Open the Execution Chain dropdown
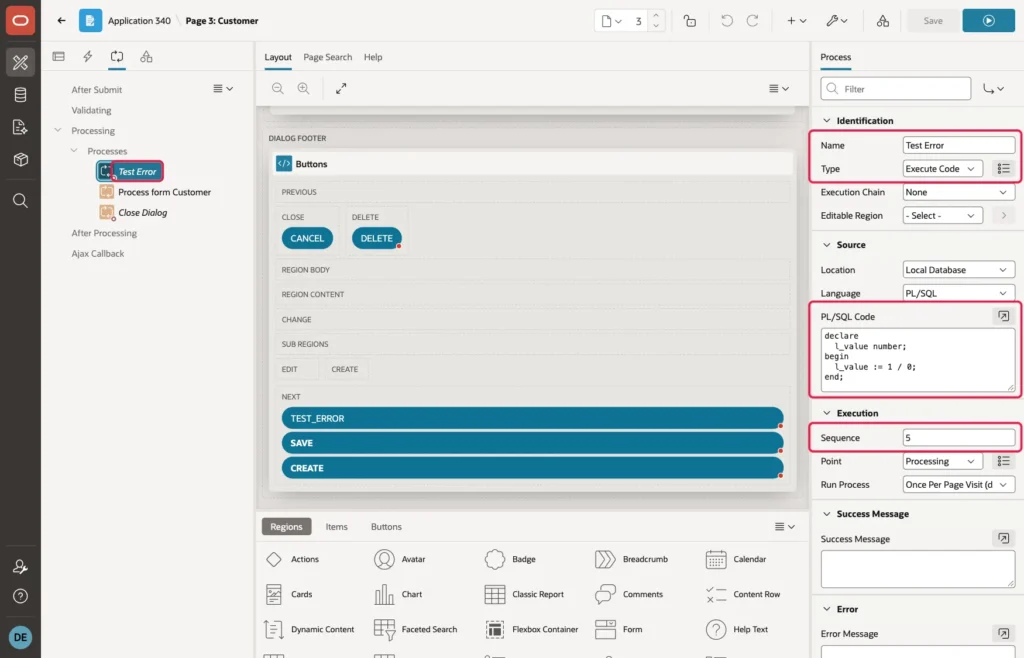This screenshot has width=1024, height=658. [x=958, y=192]
